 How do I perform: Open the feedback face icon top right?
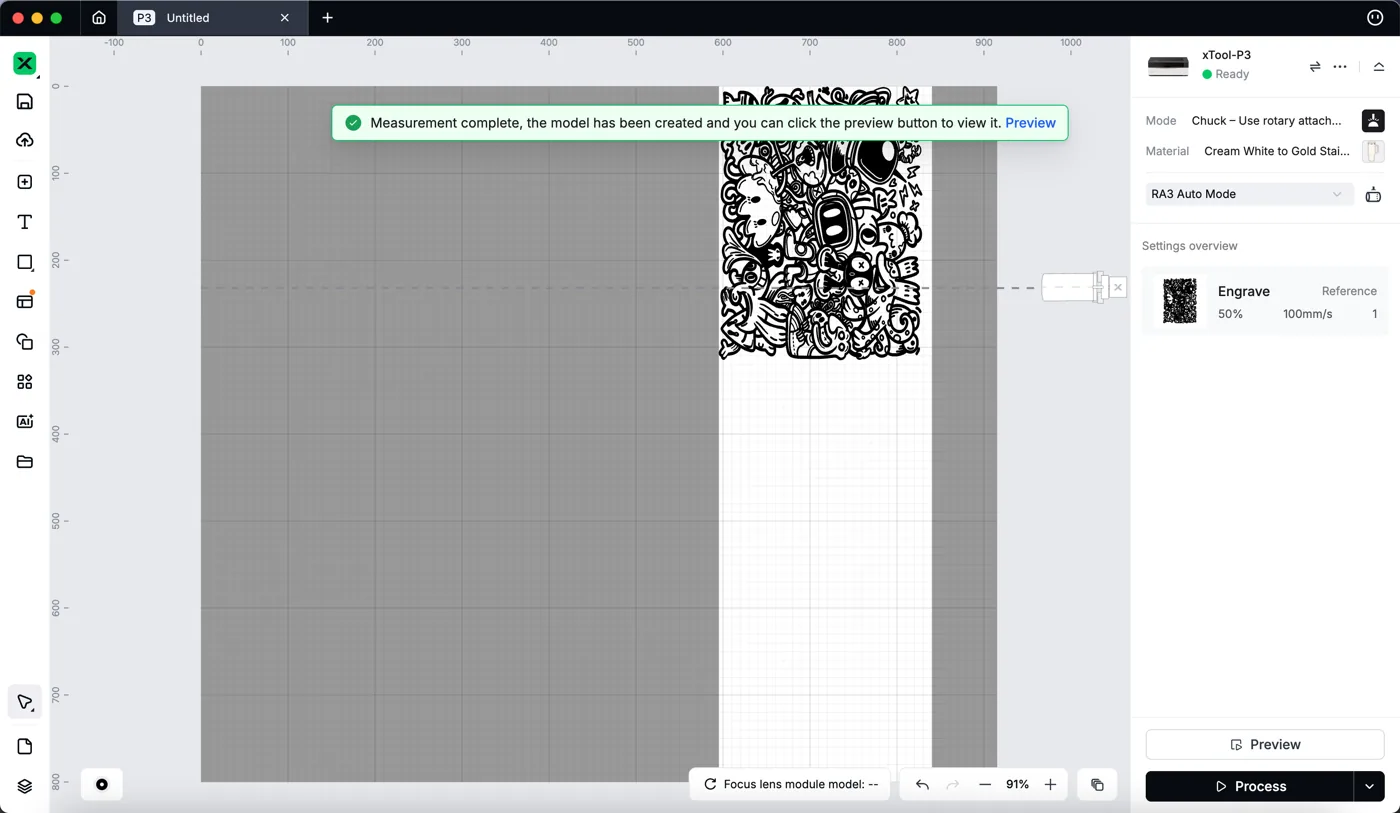(1374, 17)
